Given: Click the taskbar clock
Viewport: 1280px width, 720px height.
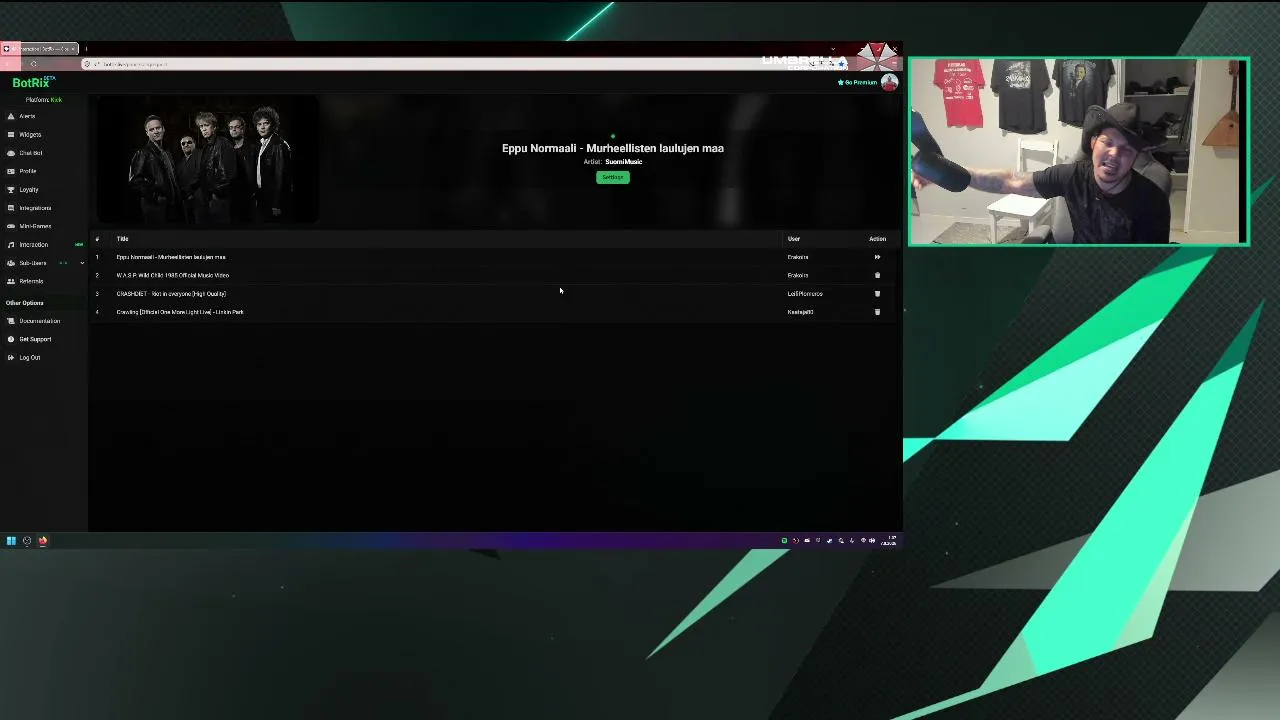Looking at the screenshot, I should pos(889,541).
